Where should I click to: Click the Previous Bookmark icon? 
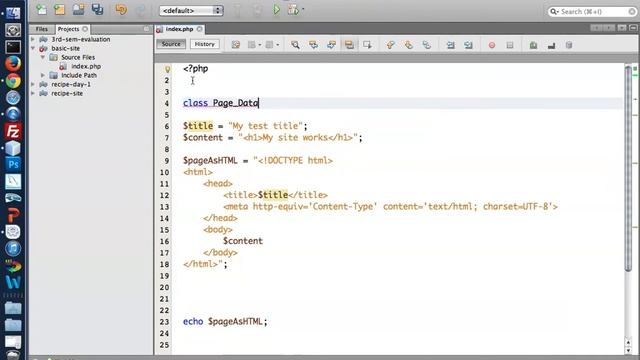(391, 45)
